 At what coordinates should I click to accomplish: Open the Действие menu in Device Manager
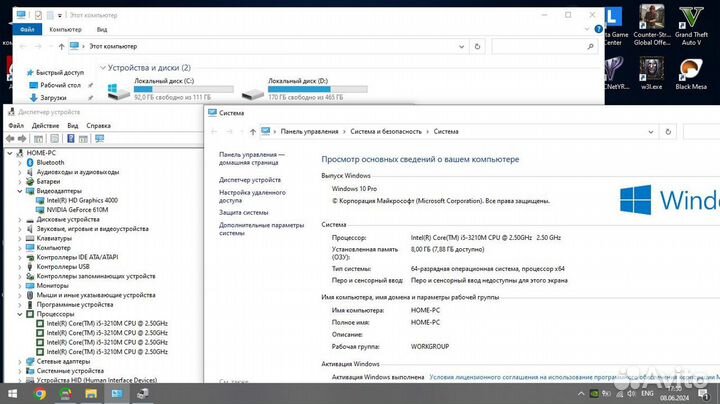[x=45, y=125]
